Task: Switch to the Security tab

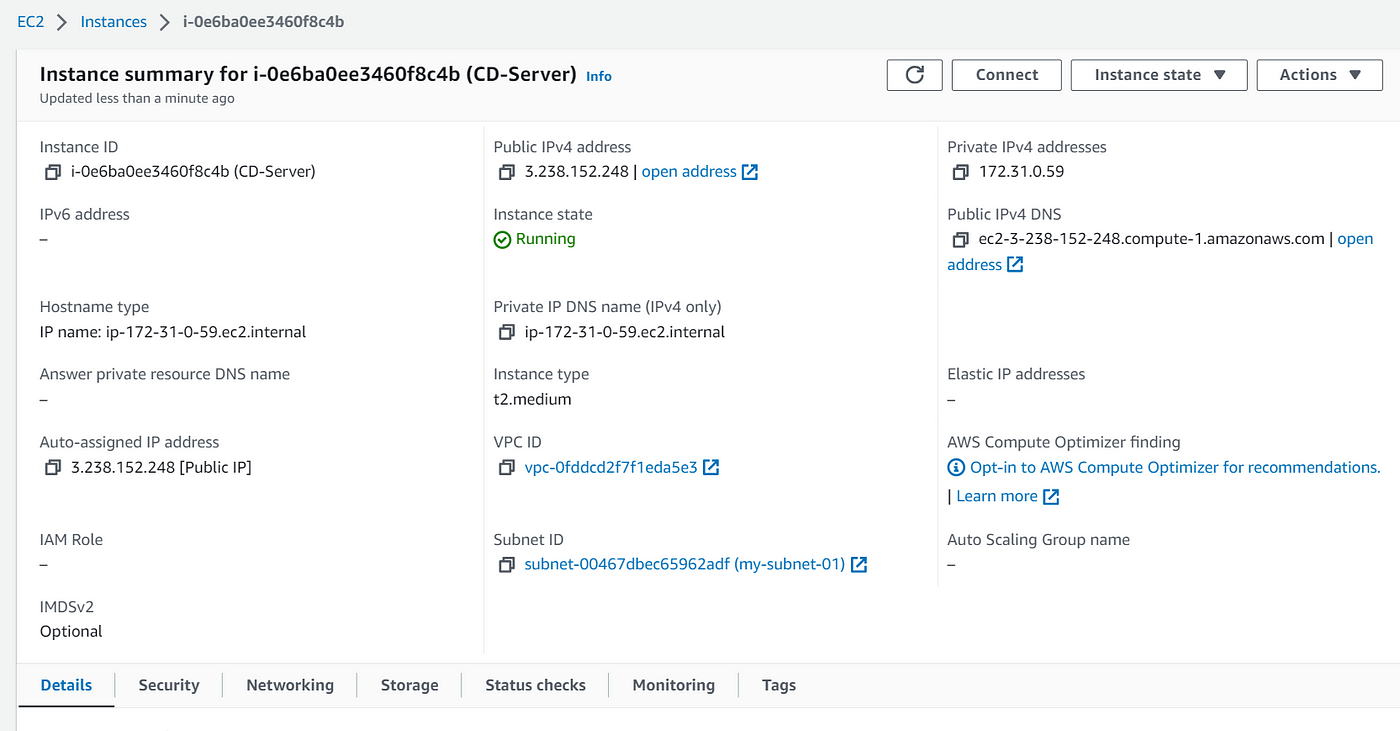Action: (169, 685)
